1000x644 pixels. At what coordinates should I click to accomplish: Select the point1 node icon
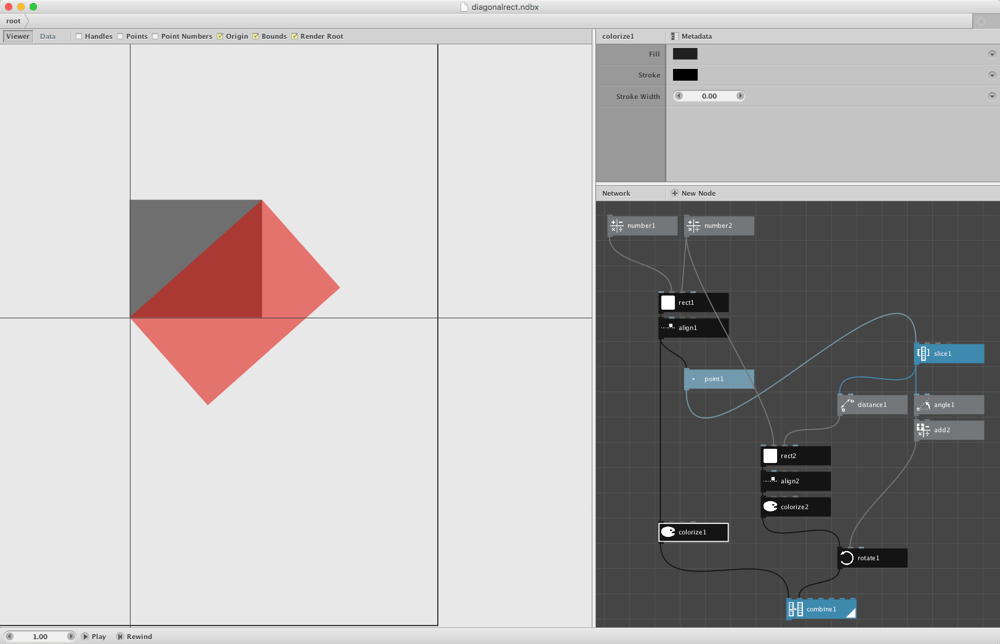pos(693,379)
